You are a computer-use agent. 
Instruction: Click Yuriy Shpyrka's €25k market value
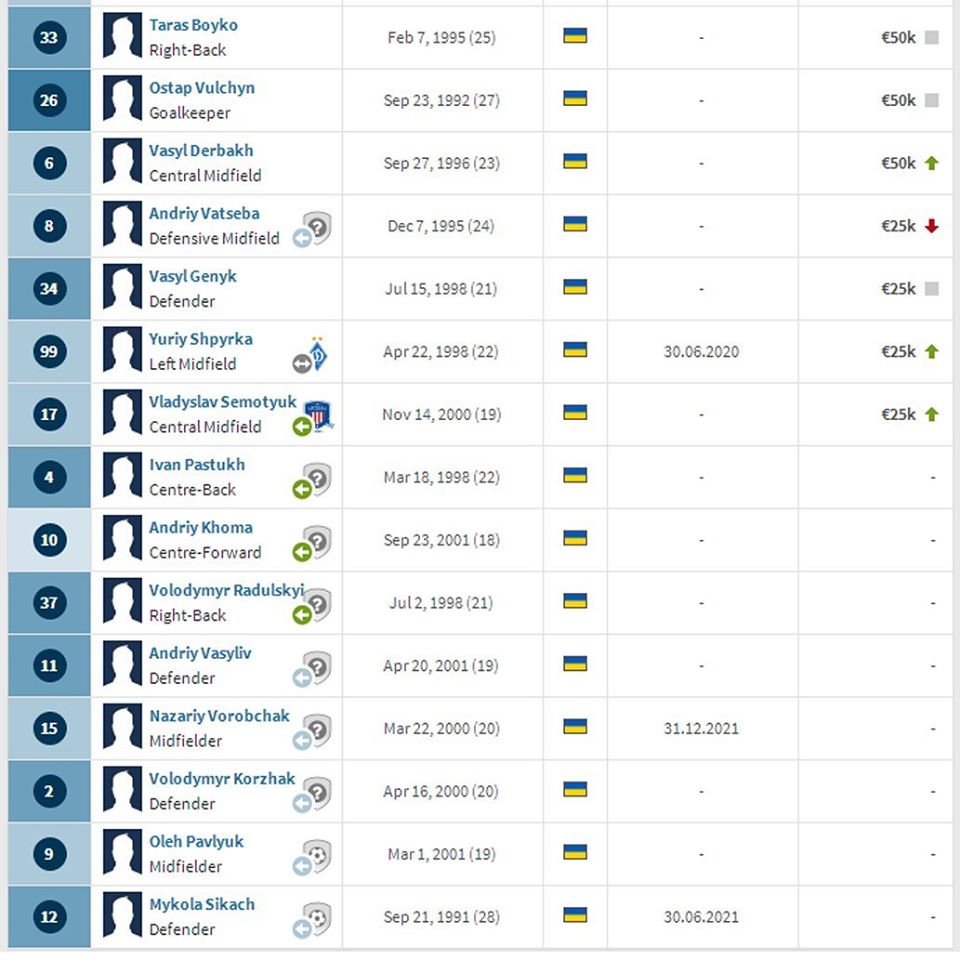coord(897,352)
